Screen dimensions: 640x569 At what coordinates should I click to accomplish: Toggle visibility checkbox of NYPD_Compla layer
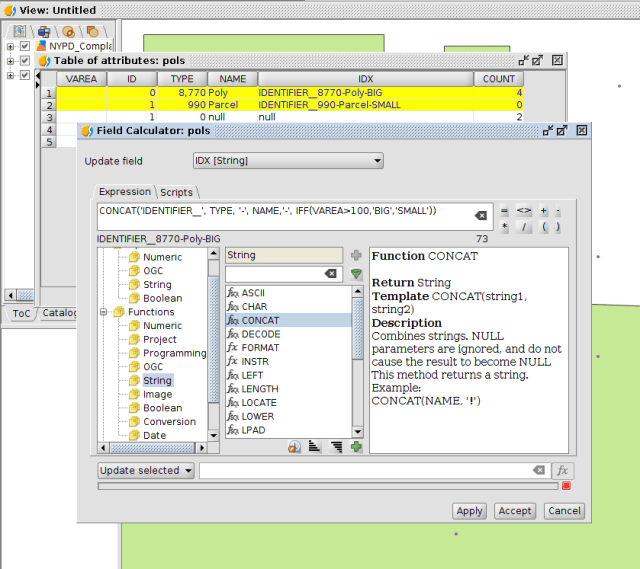tap(25, 46)
